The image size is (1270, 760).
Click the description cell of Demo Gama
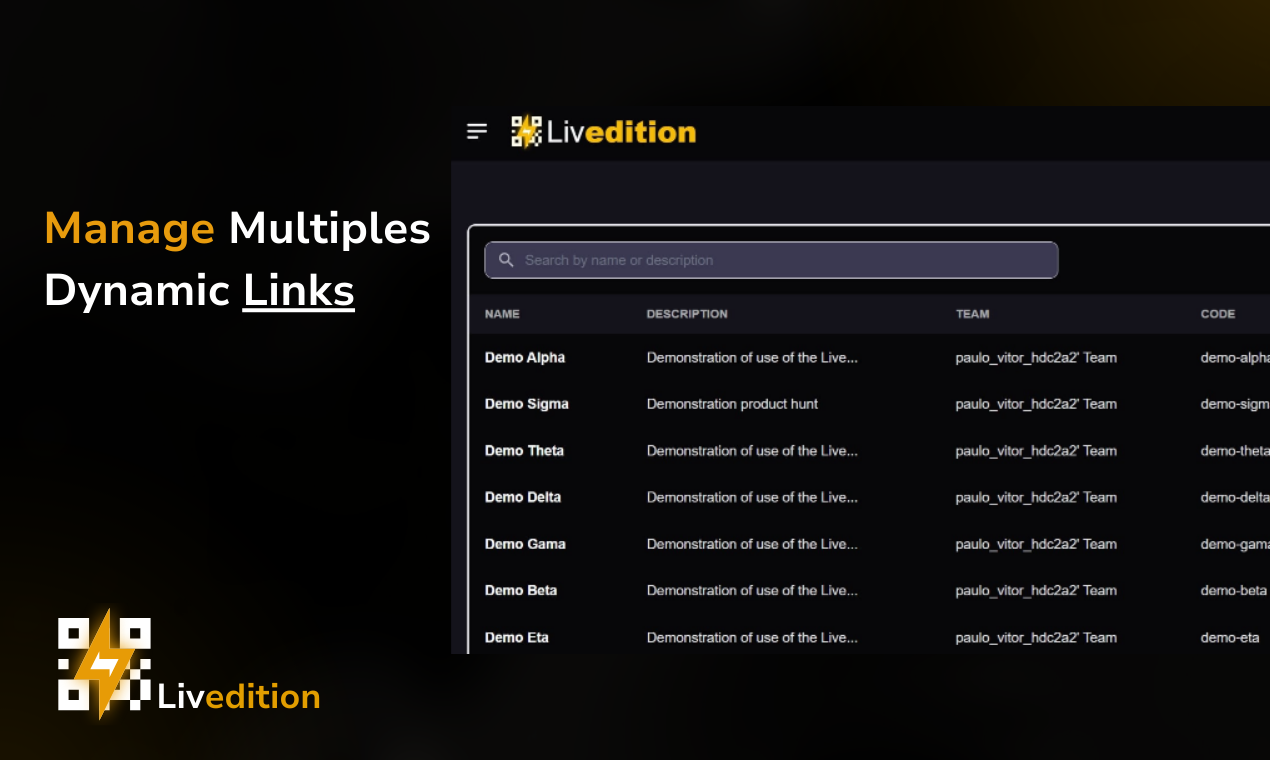click(x=752, y=544)
